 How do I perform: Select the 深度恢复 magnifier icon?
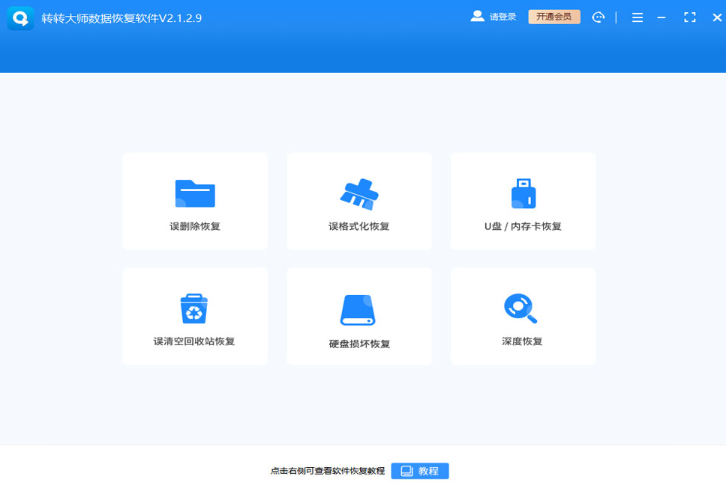click(x=520, y=308)
